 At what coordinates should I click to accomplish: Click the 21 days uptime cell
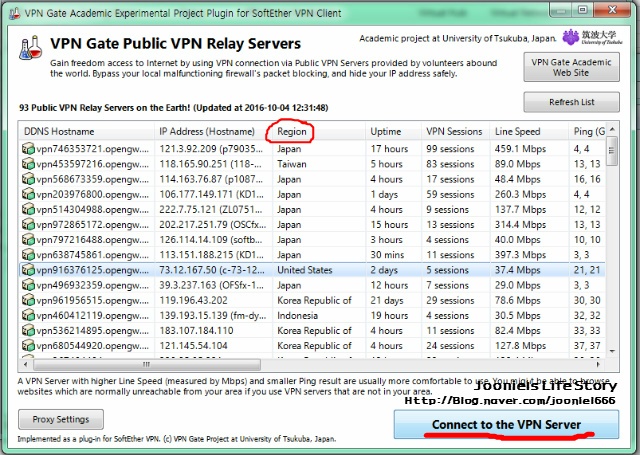point(387,300)
